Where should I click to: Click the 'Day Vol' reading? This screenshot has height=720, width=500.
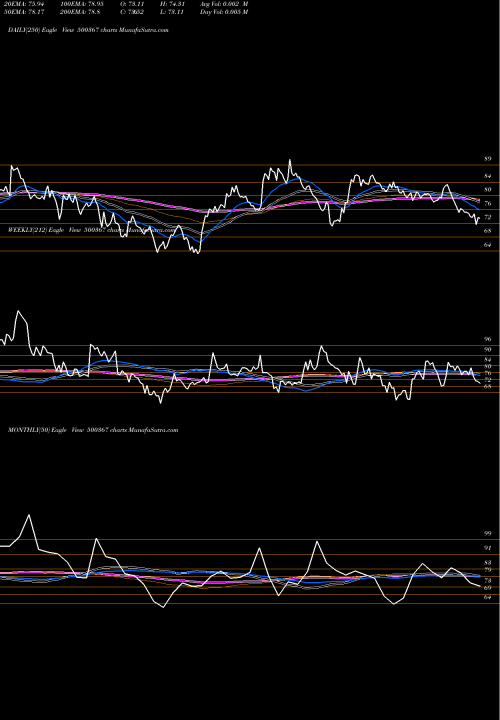click(x=224, y=12)
